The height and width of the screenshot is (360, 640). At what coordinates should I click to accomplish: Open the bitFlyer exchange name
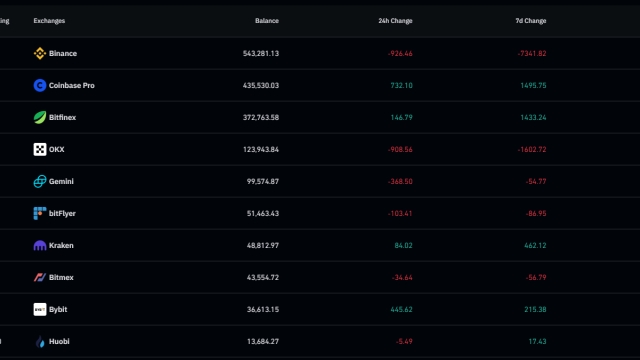pyautogui.click(x=62, y=213)
